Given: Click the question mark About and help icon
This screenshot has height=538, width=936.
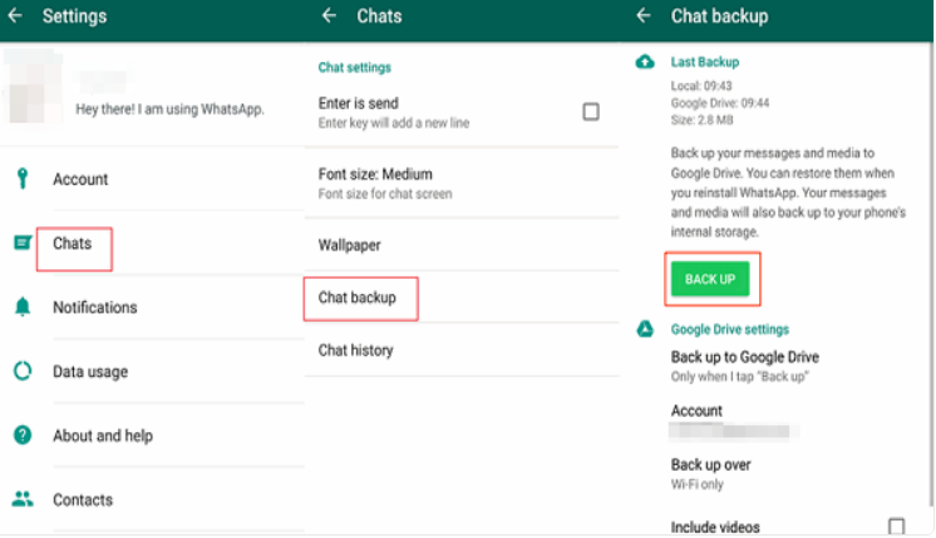Looking at the screenshot, I should pyautogui.click(x=22, y=435).
